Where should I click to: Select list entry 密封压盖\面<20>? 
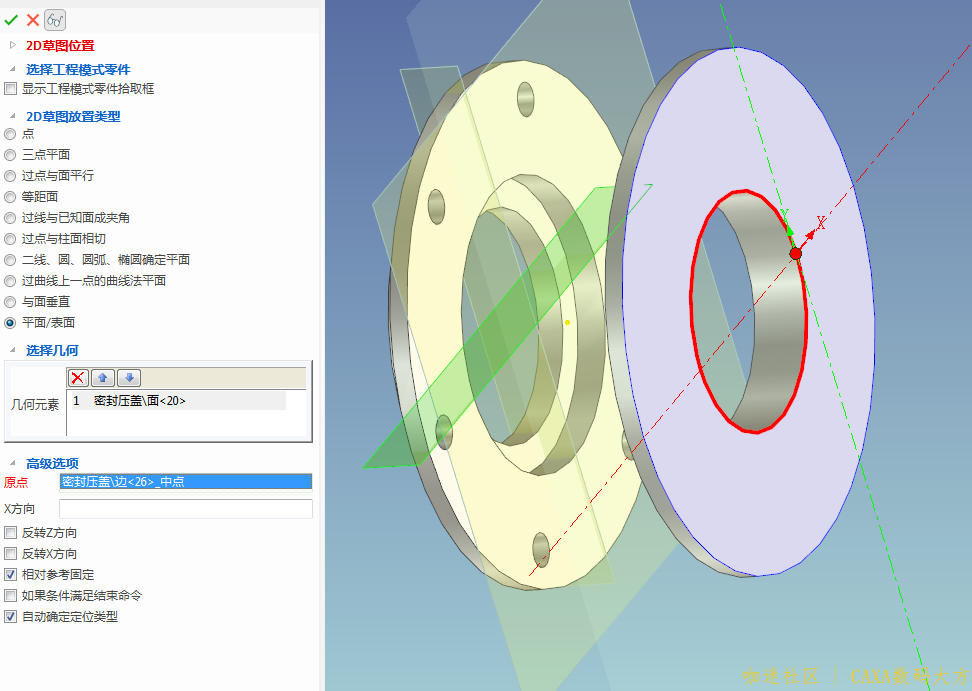point(140,401)
